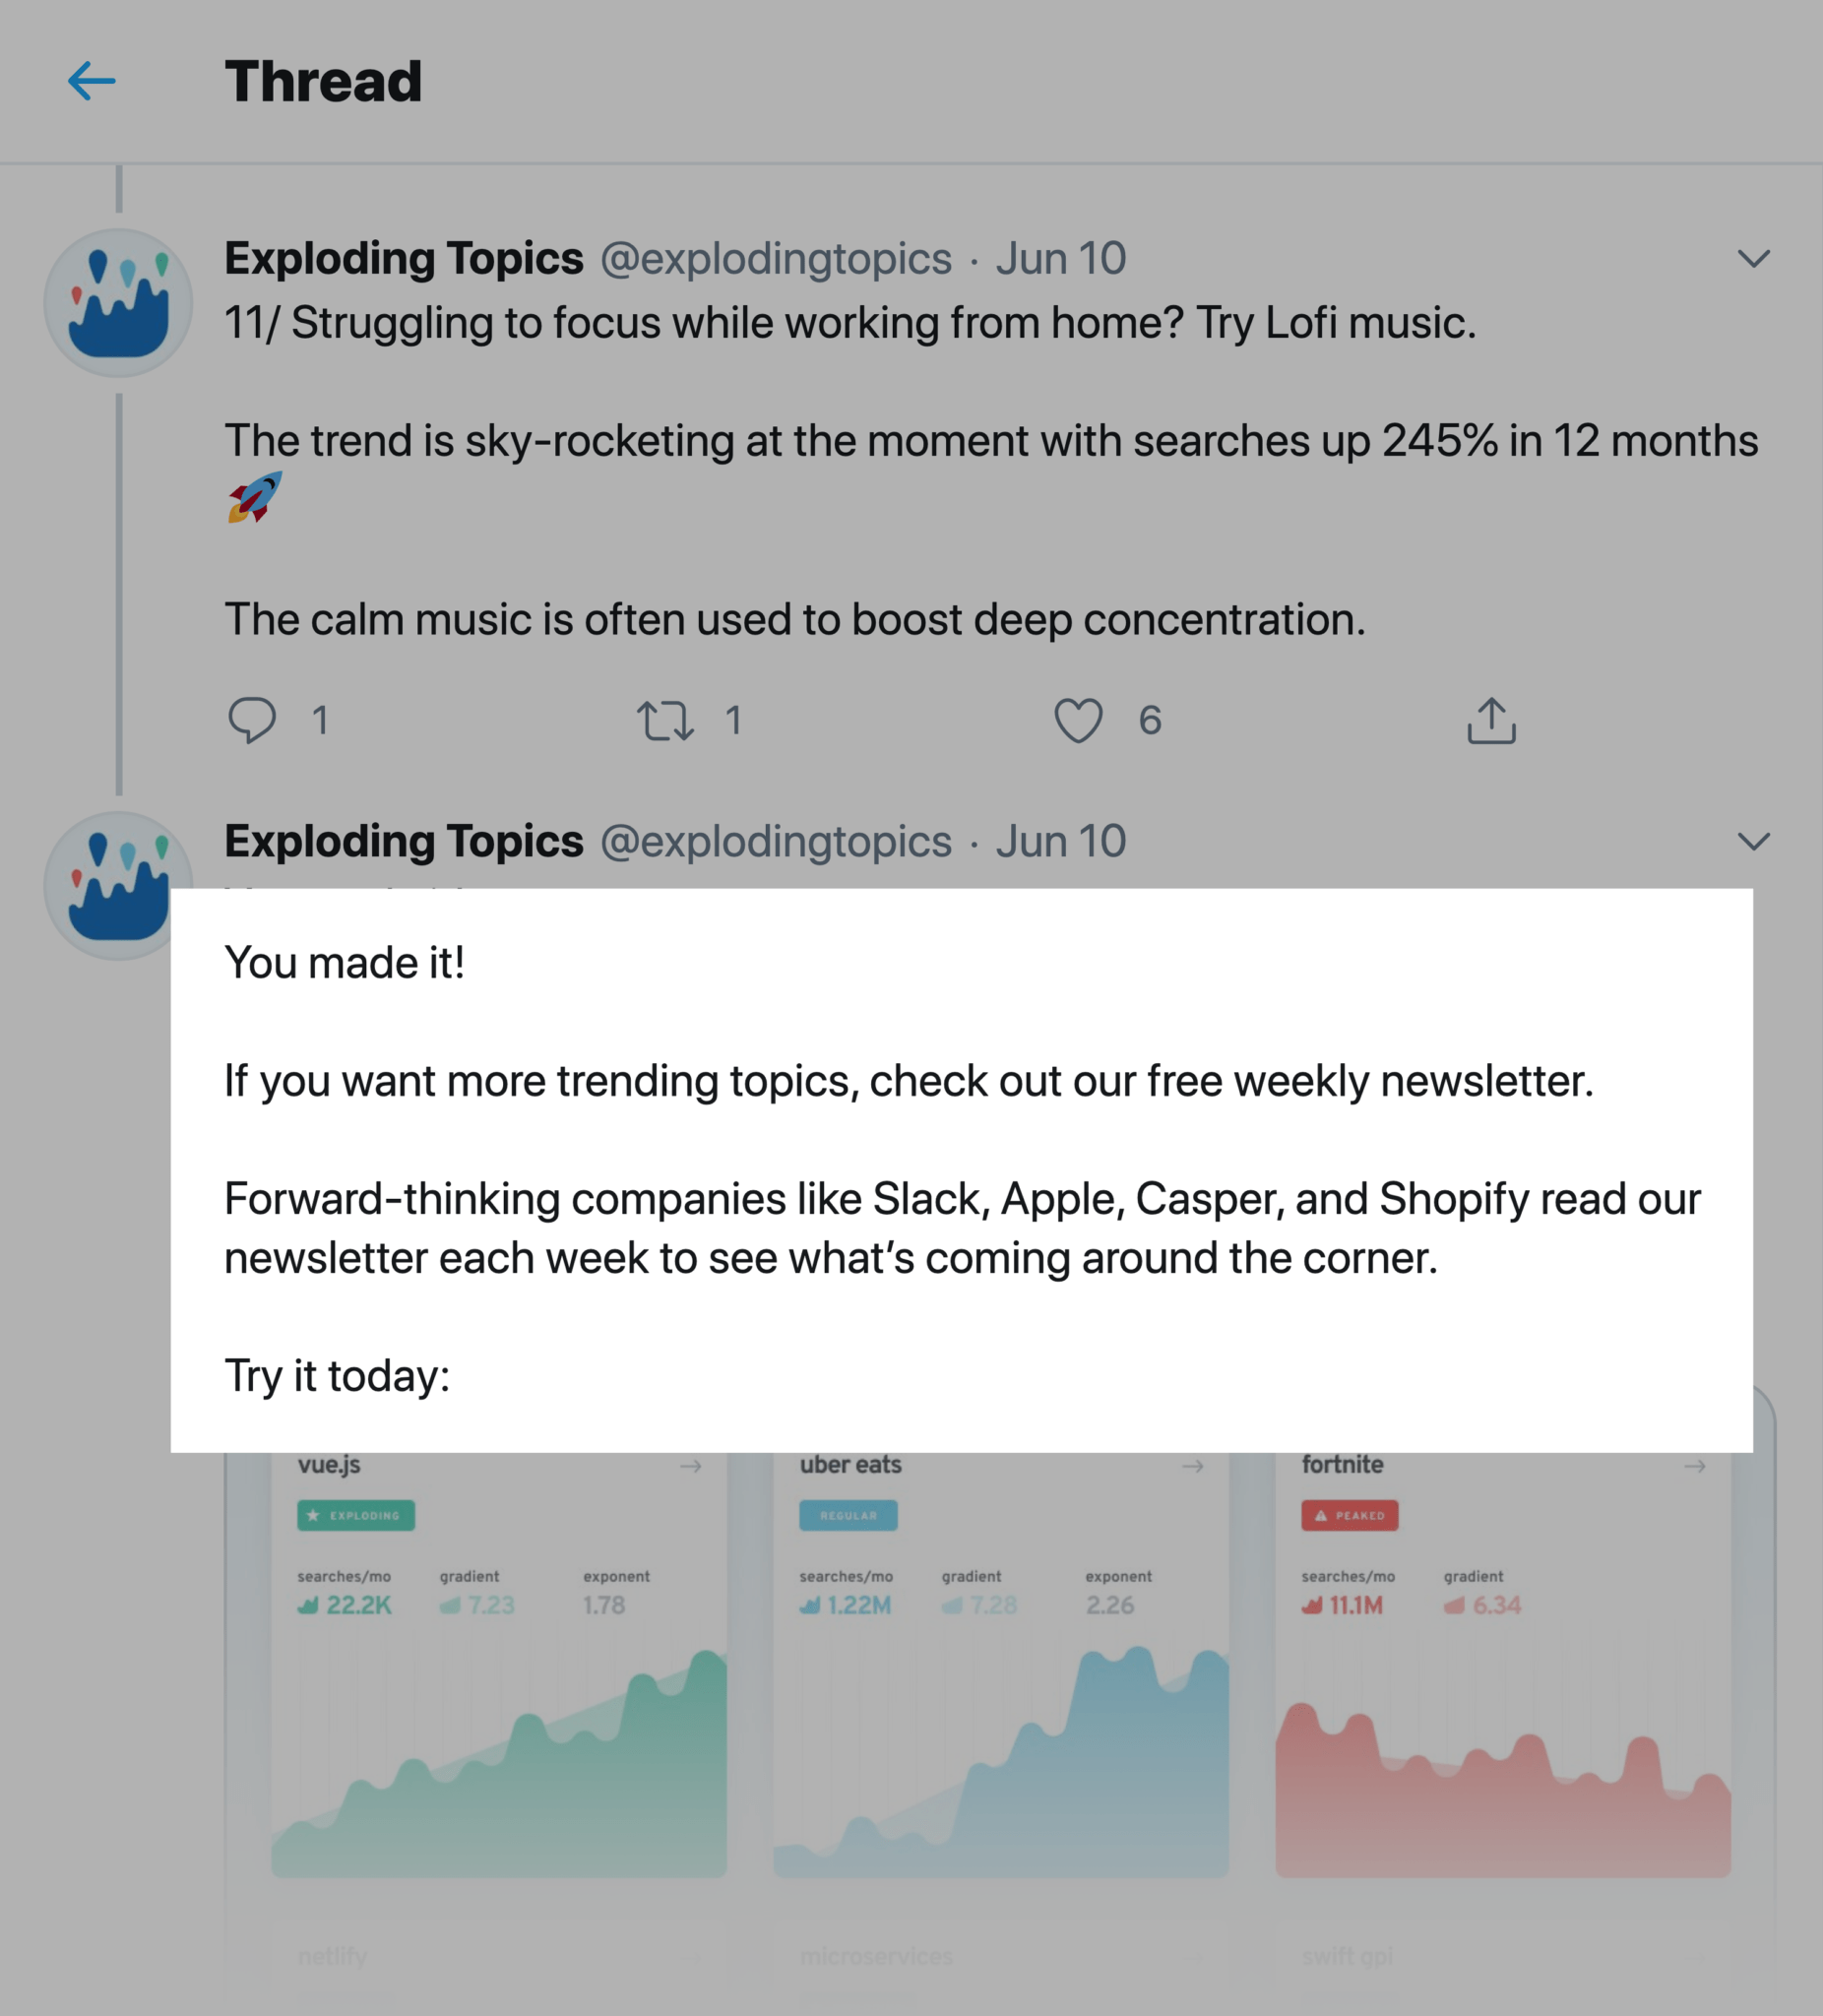Click the Exploding Topics name on first tweet
This screenshot has width=1823, height=2016.
click(403, 259)
